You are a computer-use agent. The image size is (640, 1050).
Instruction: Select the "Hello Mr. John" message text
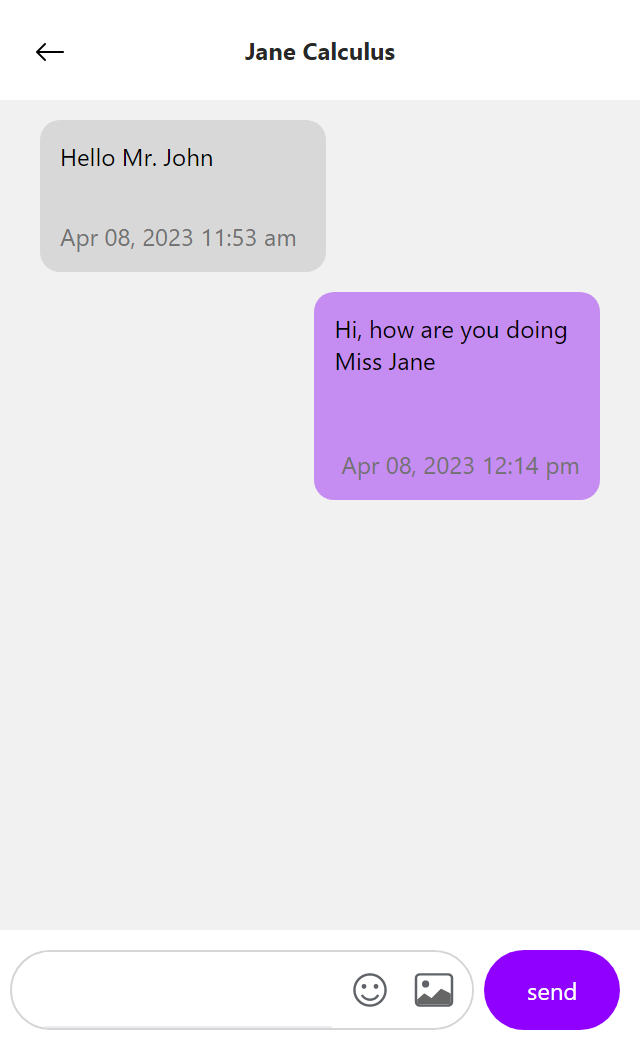(137, 158)
